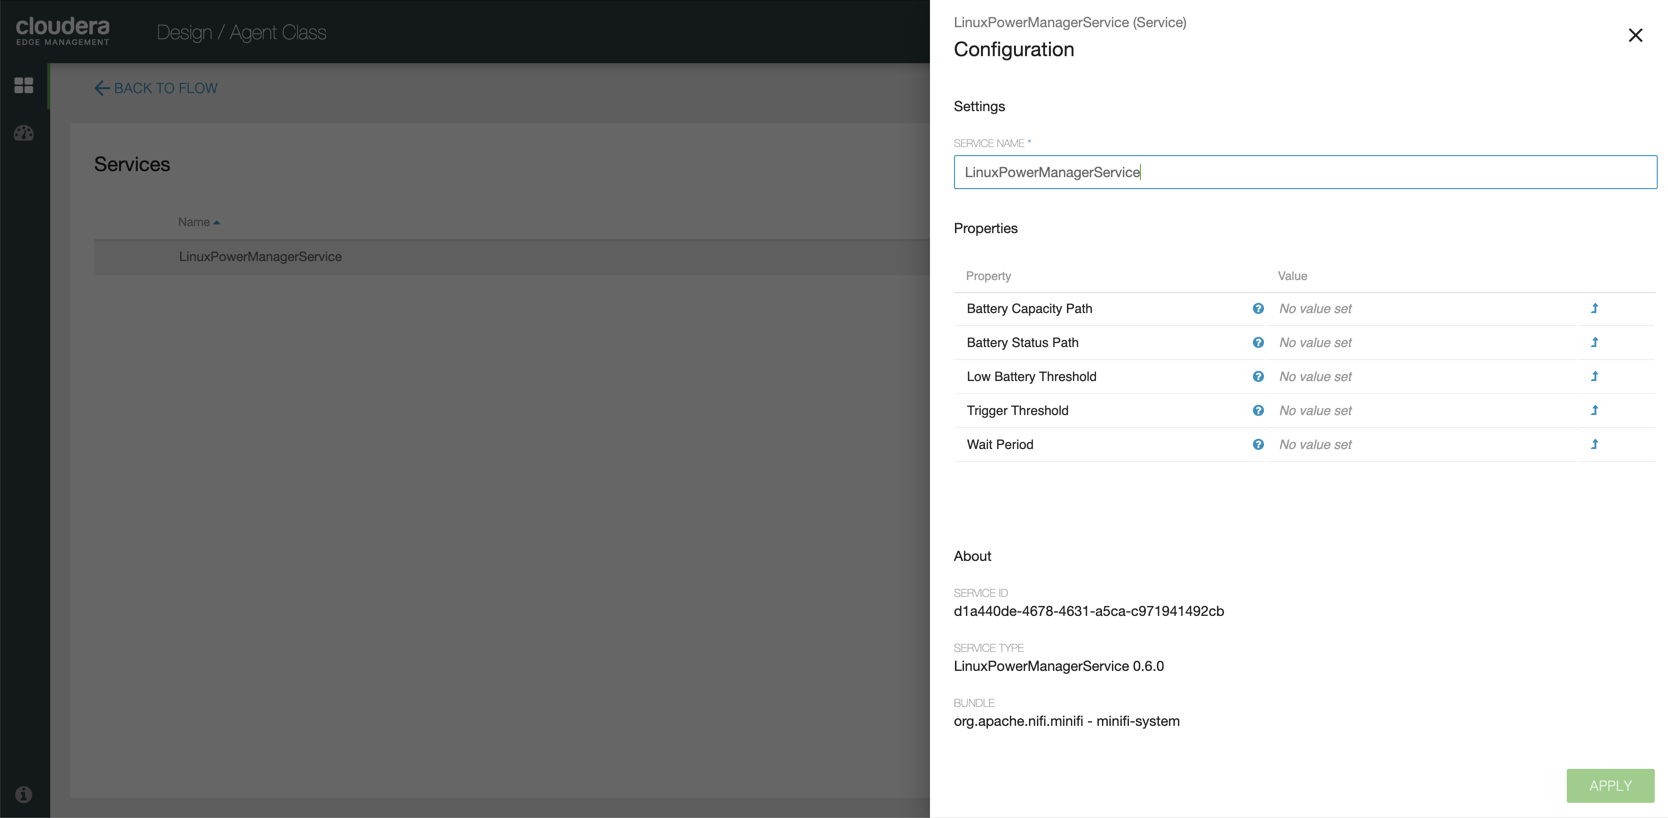
Task: Sort services by Name column
Action: [x=198, y=222]
